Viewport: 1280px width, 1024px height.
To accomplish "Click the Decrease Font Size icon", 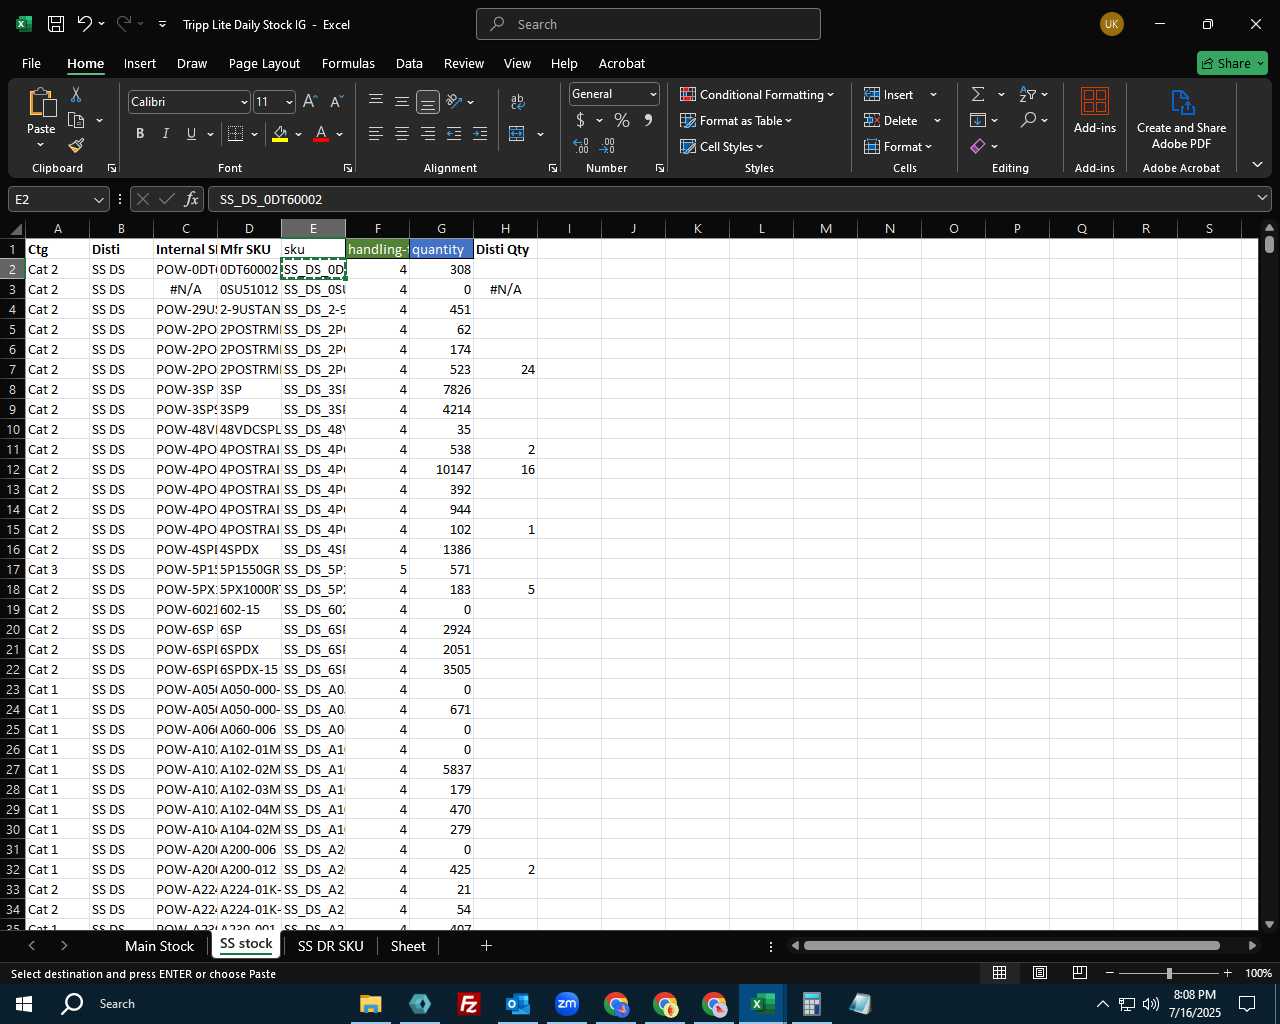I will (336, 102).
